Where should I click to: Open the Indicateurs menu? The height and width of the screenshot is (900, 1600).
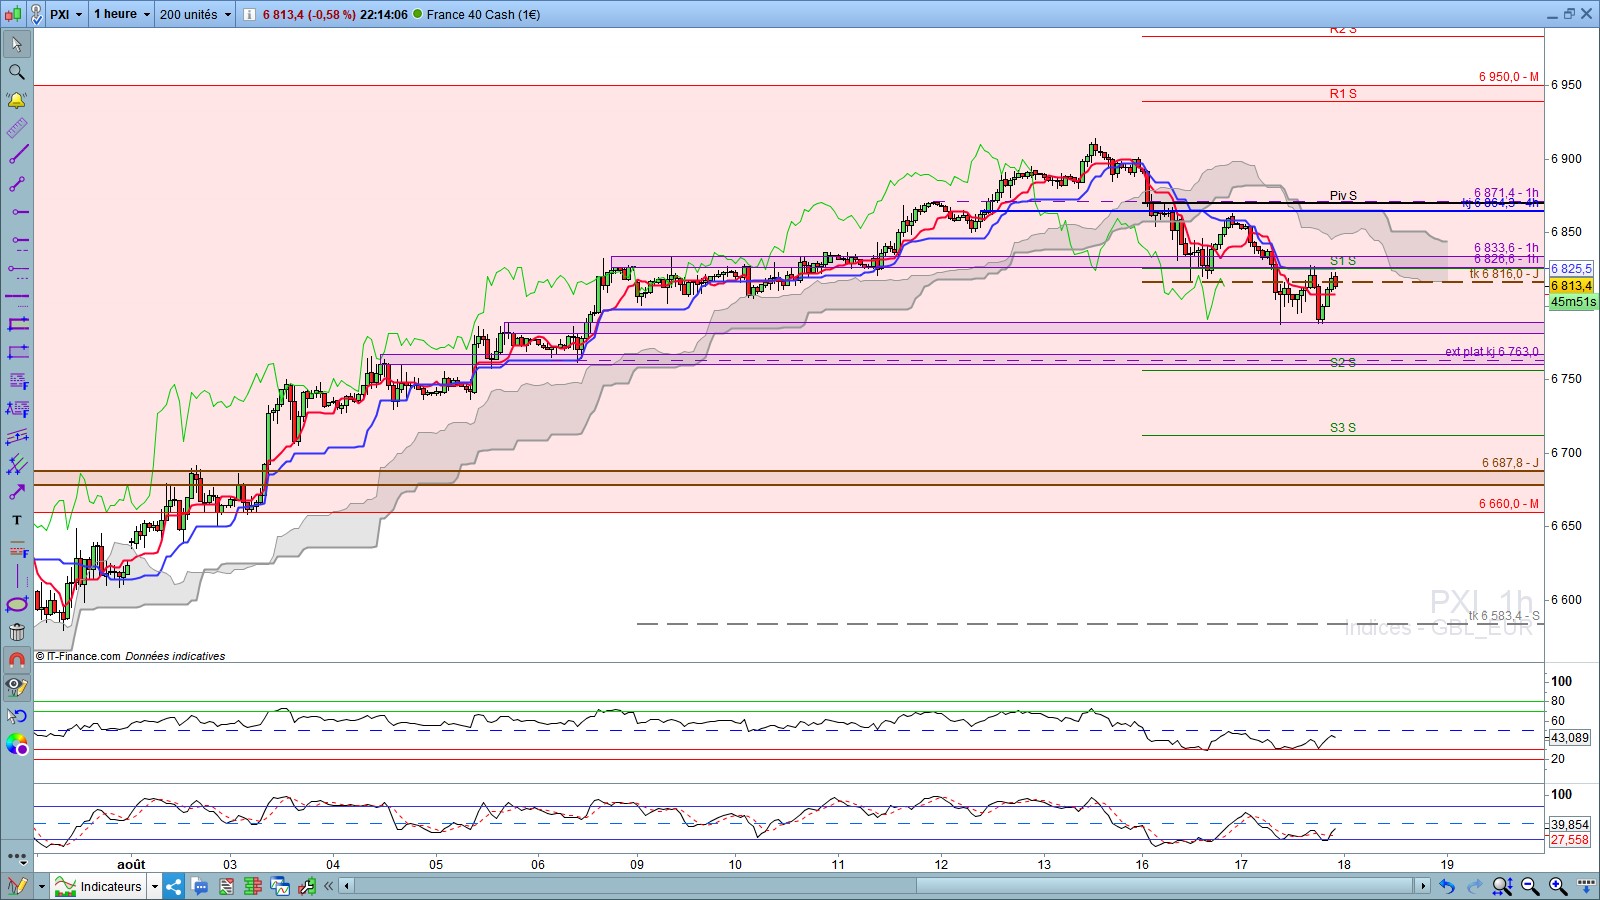99,886
